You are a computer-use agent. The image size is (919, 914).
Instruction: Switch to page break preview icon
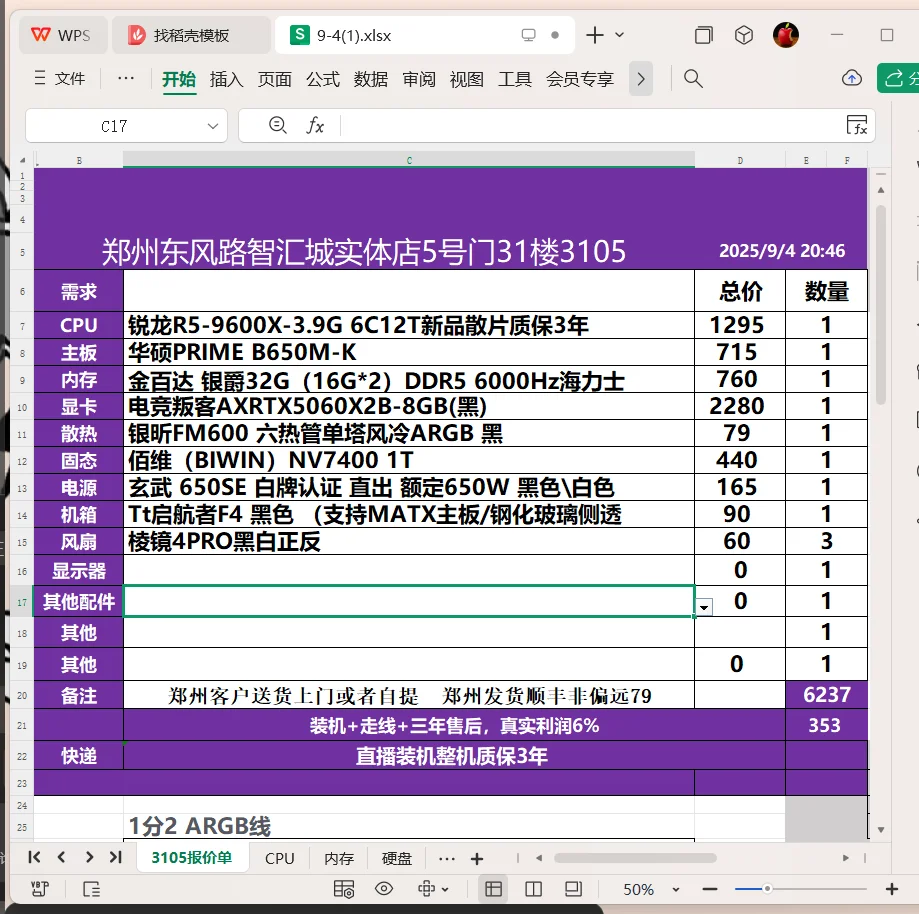point(533,889)
